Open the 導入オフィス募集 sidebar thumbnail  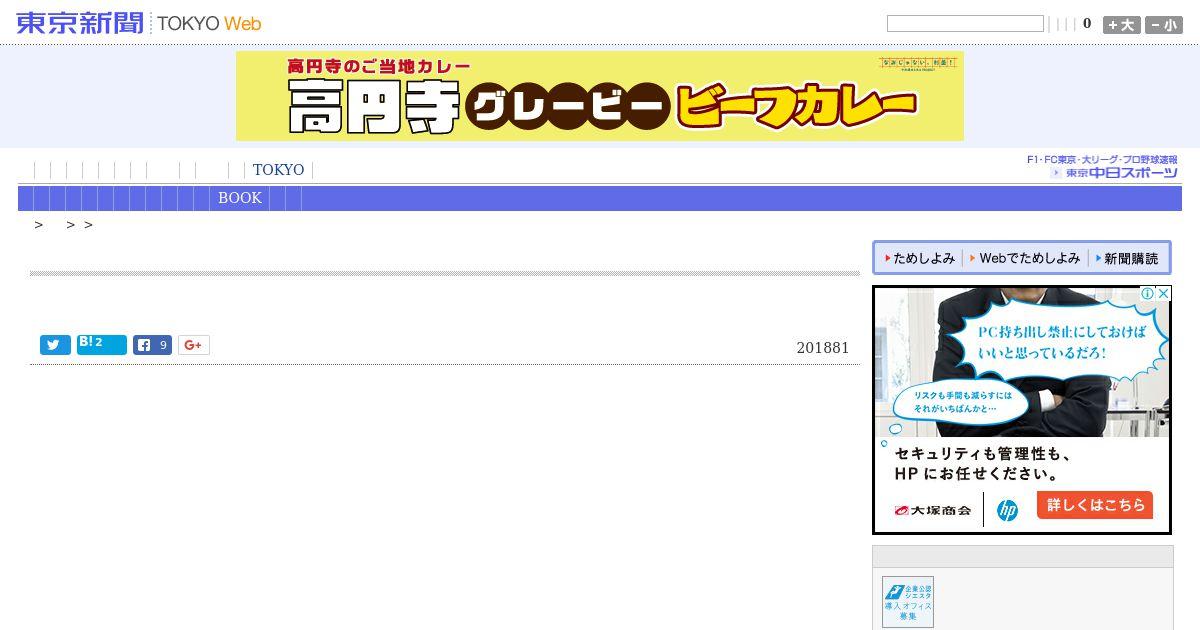[x=908, y=602]
